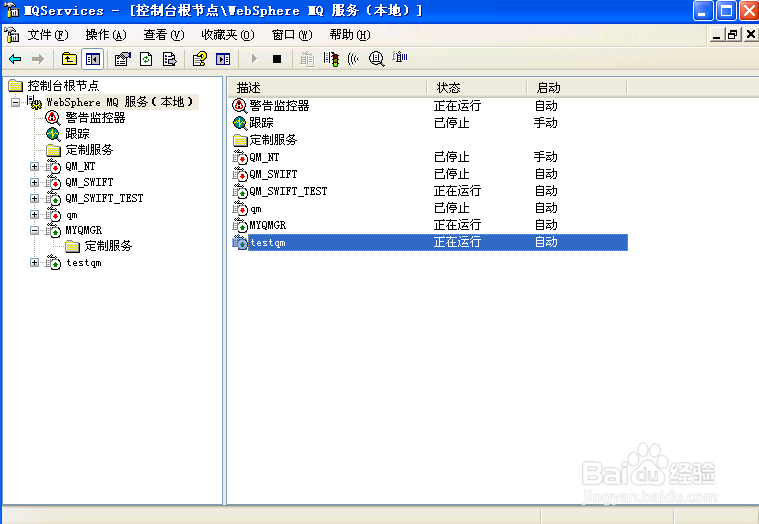Close the inner MMC child window
Screen dimensions: 759x524
point(750,35)
